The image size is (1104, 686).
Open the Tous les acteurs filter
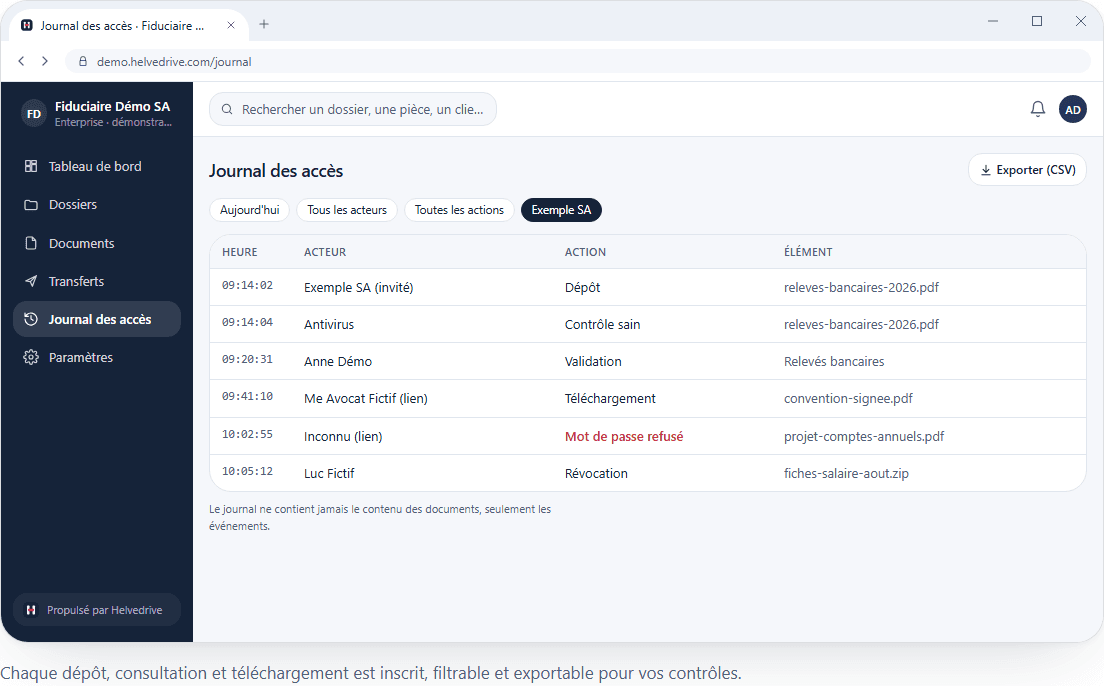[347, 210]
